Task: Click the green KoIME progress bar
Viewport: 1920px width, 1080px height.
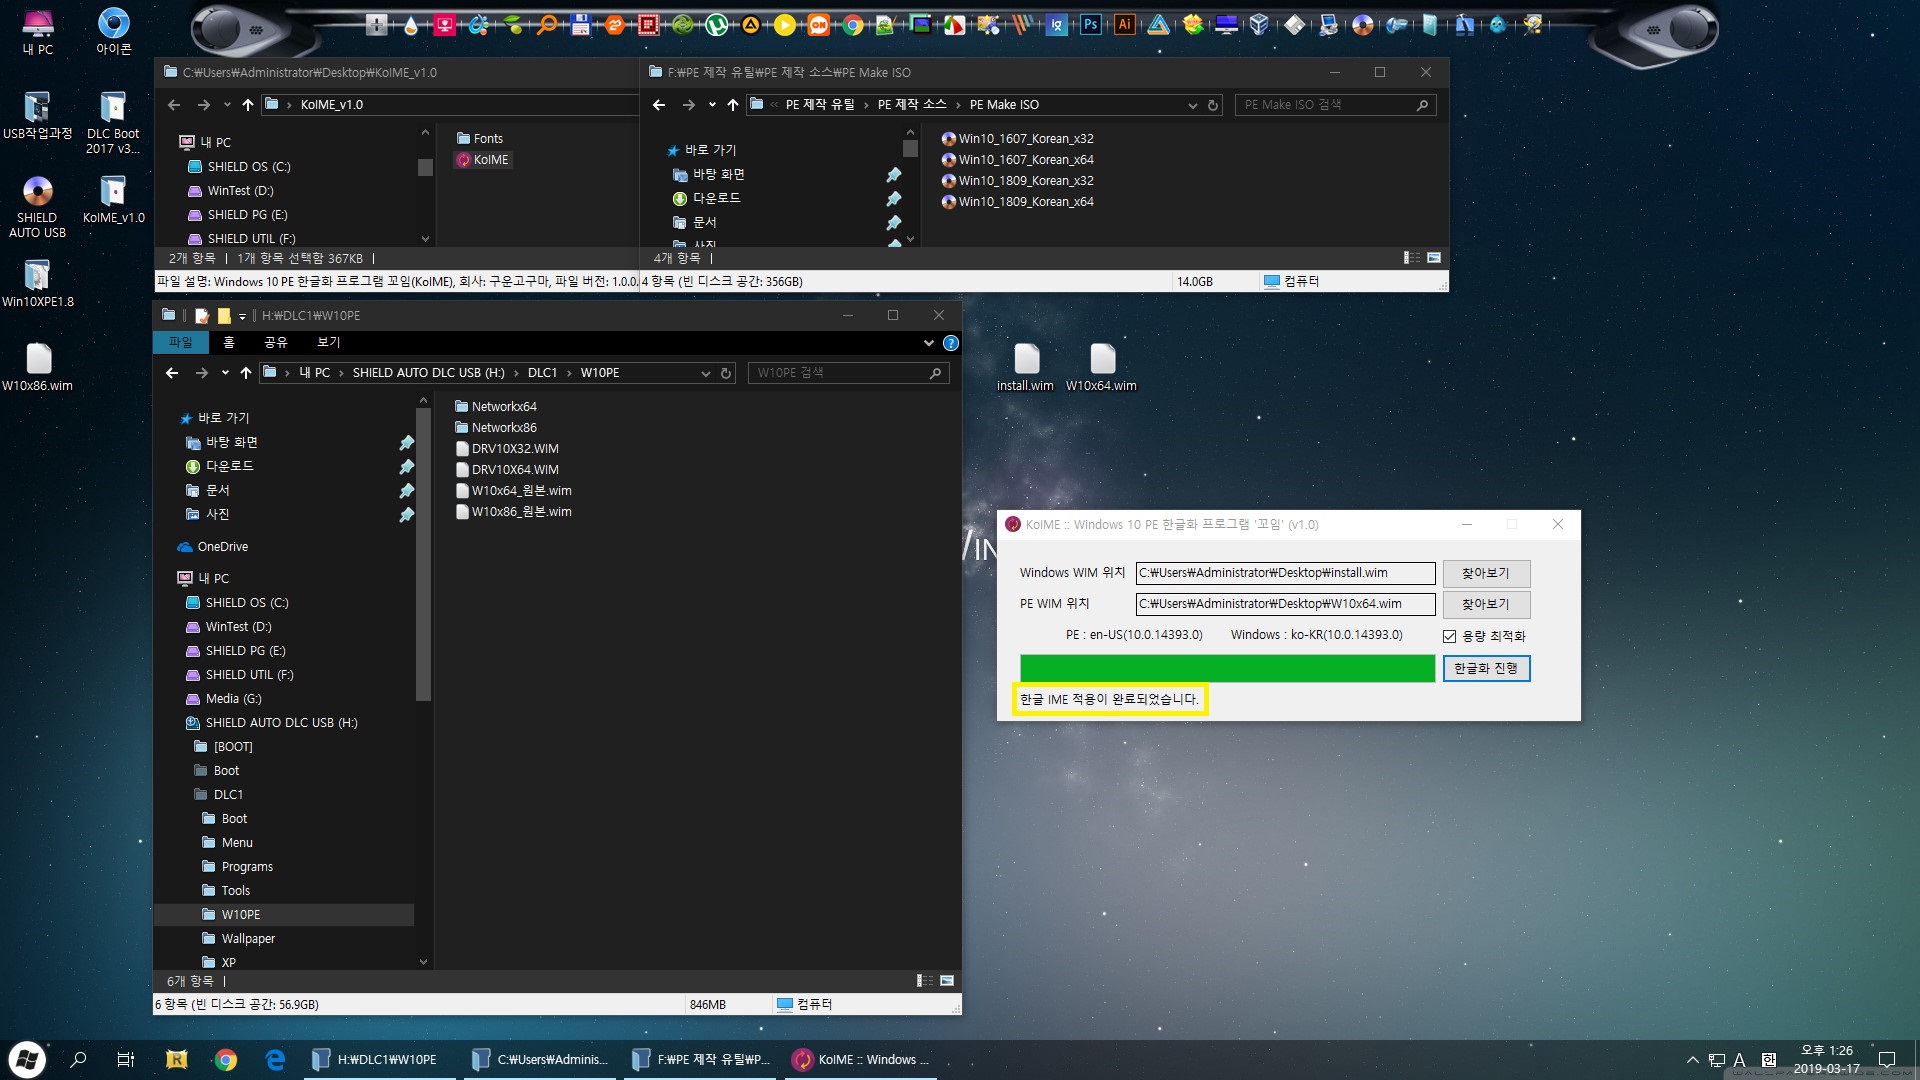Action: (1227, 669)
